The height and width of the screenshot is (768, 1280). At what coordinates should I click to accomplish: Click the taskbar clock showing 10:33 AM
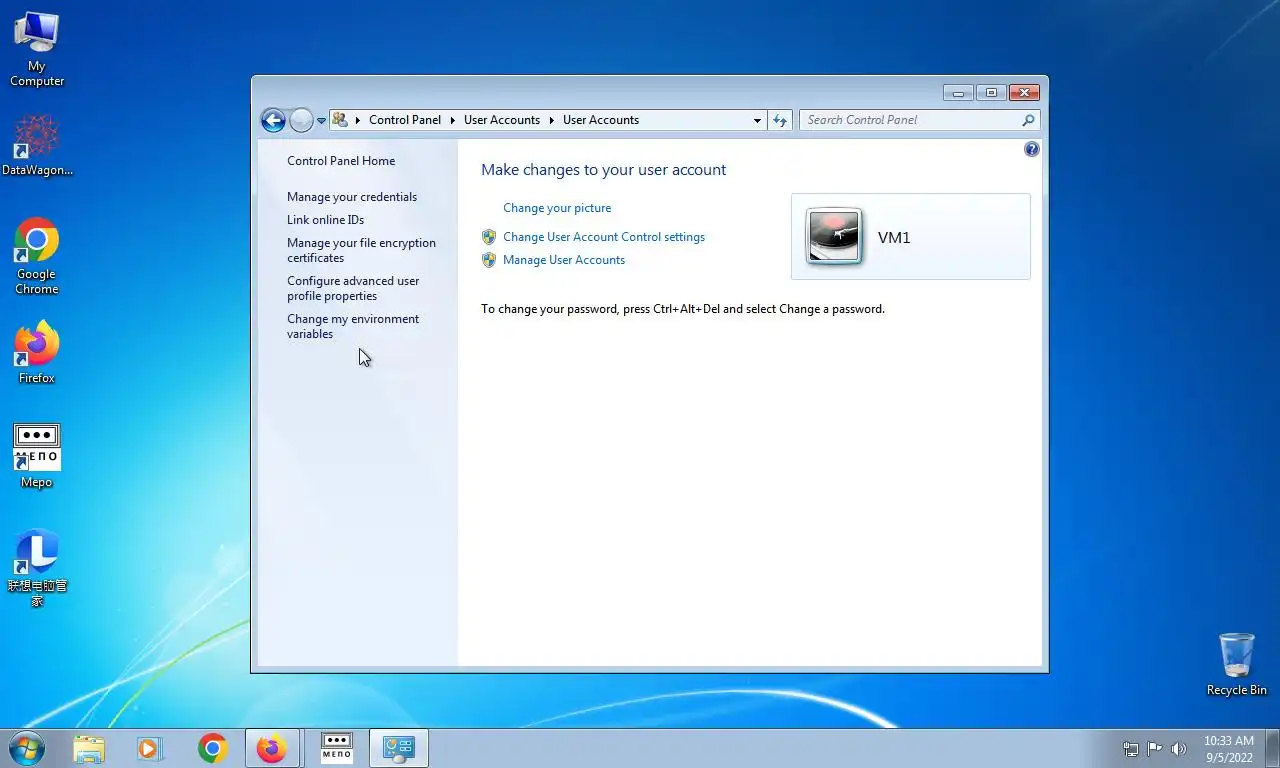[1229, 749]
